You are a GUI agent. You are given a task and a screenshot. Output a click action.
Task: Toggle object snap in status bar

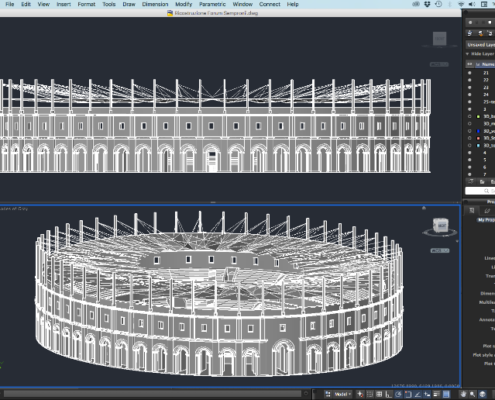408,394
